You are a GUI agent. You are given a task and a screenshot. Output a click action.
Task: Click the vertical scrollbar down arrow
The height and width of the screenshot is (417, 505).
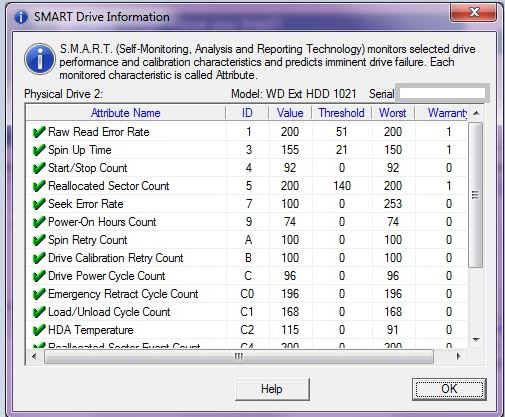(x=476, y=340)
